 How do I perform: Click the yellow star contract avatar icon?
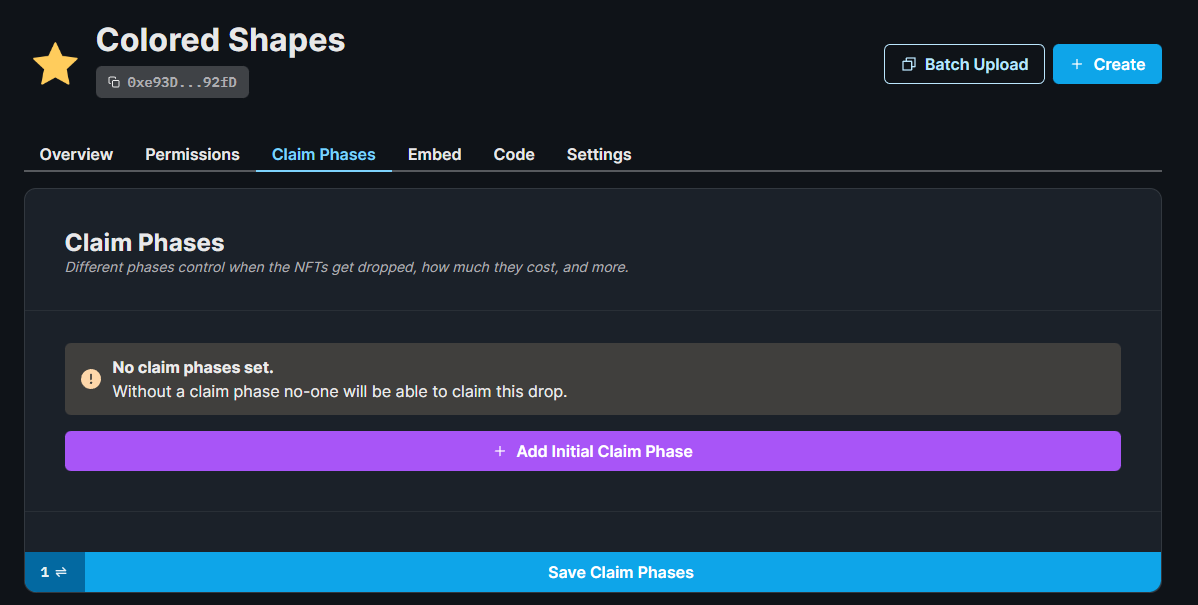(55, 63)
